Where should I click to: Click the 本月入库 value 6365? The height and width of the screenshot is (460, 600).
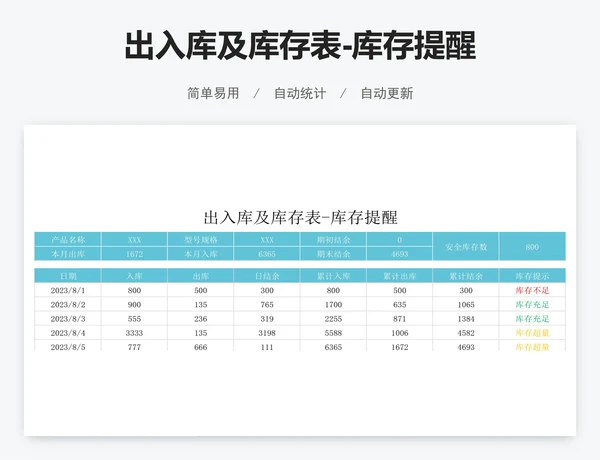click(267, 254)
